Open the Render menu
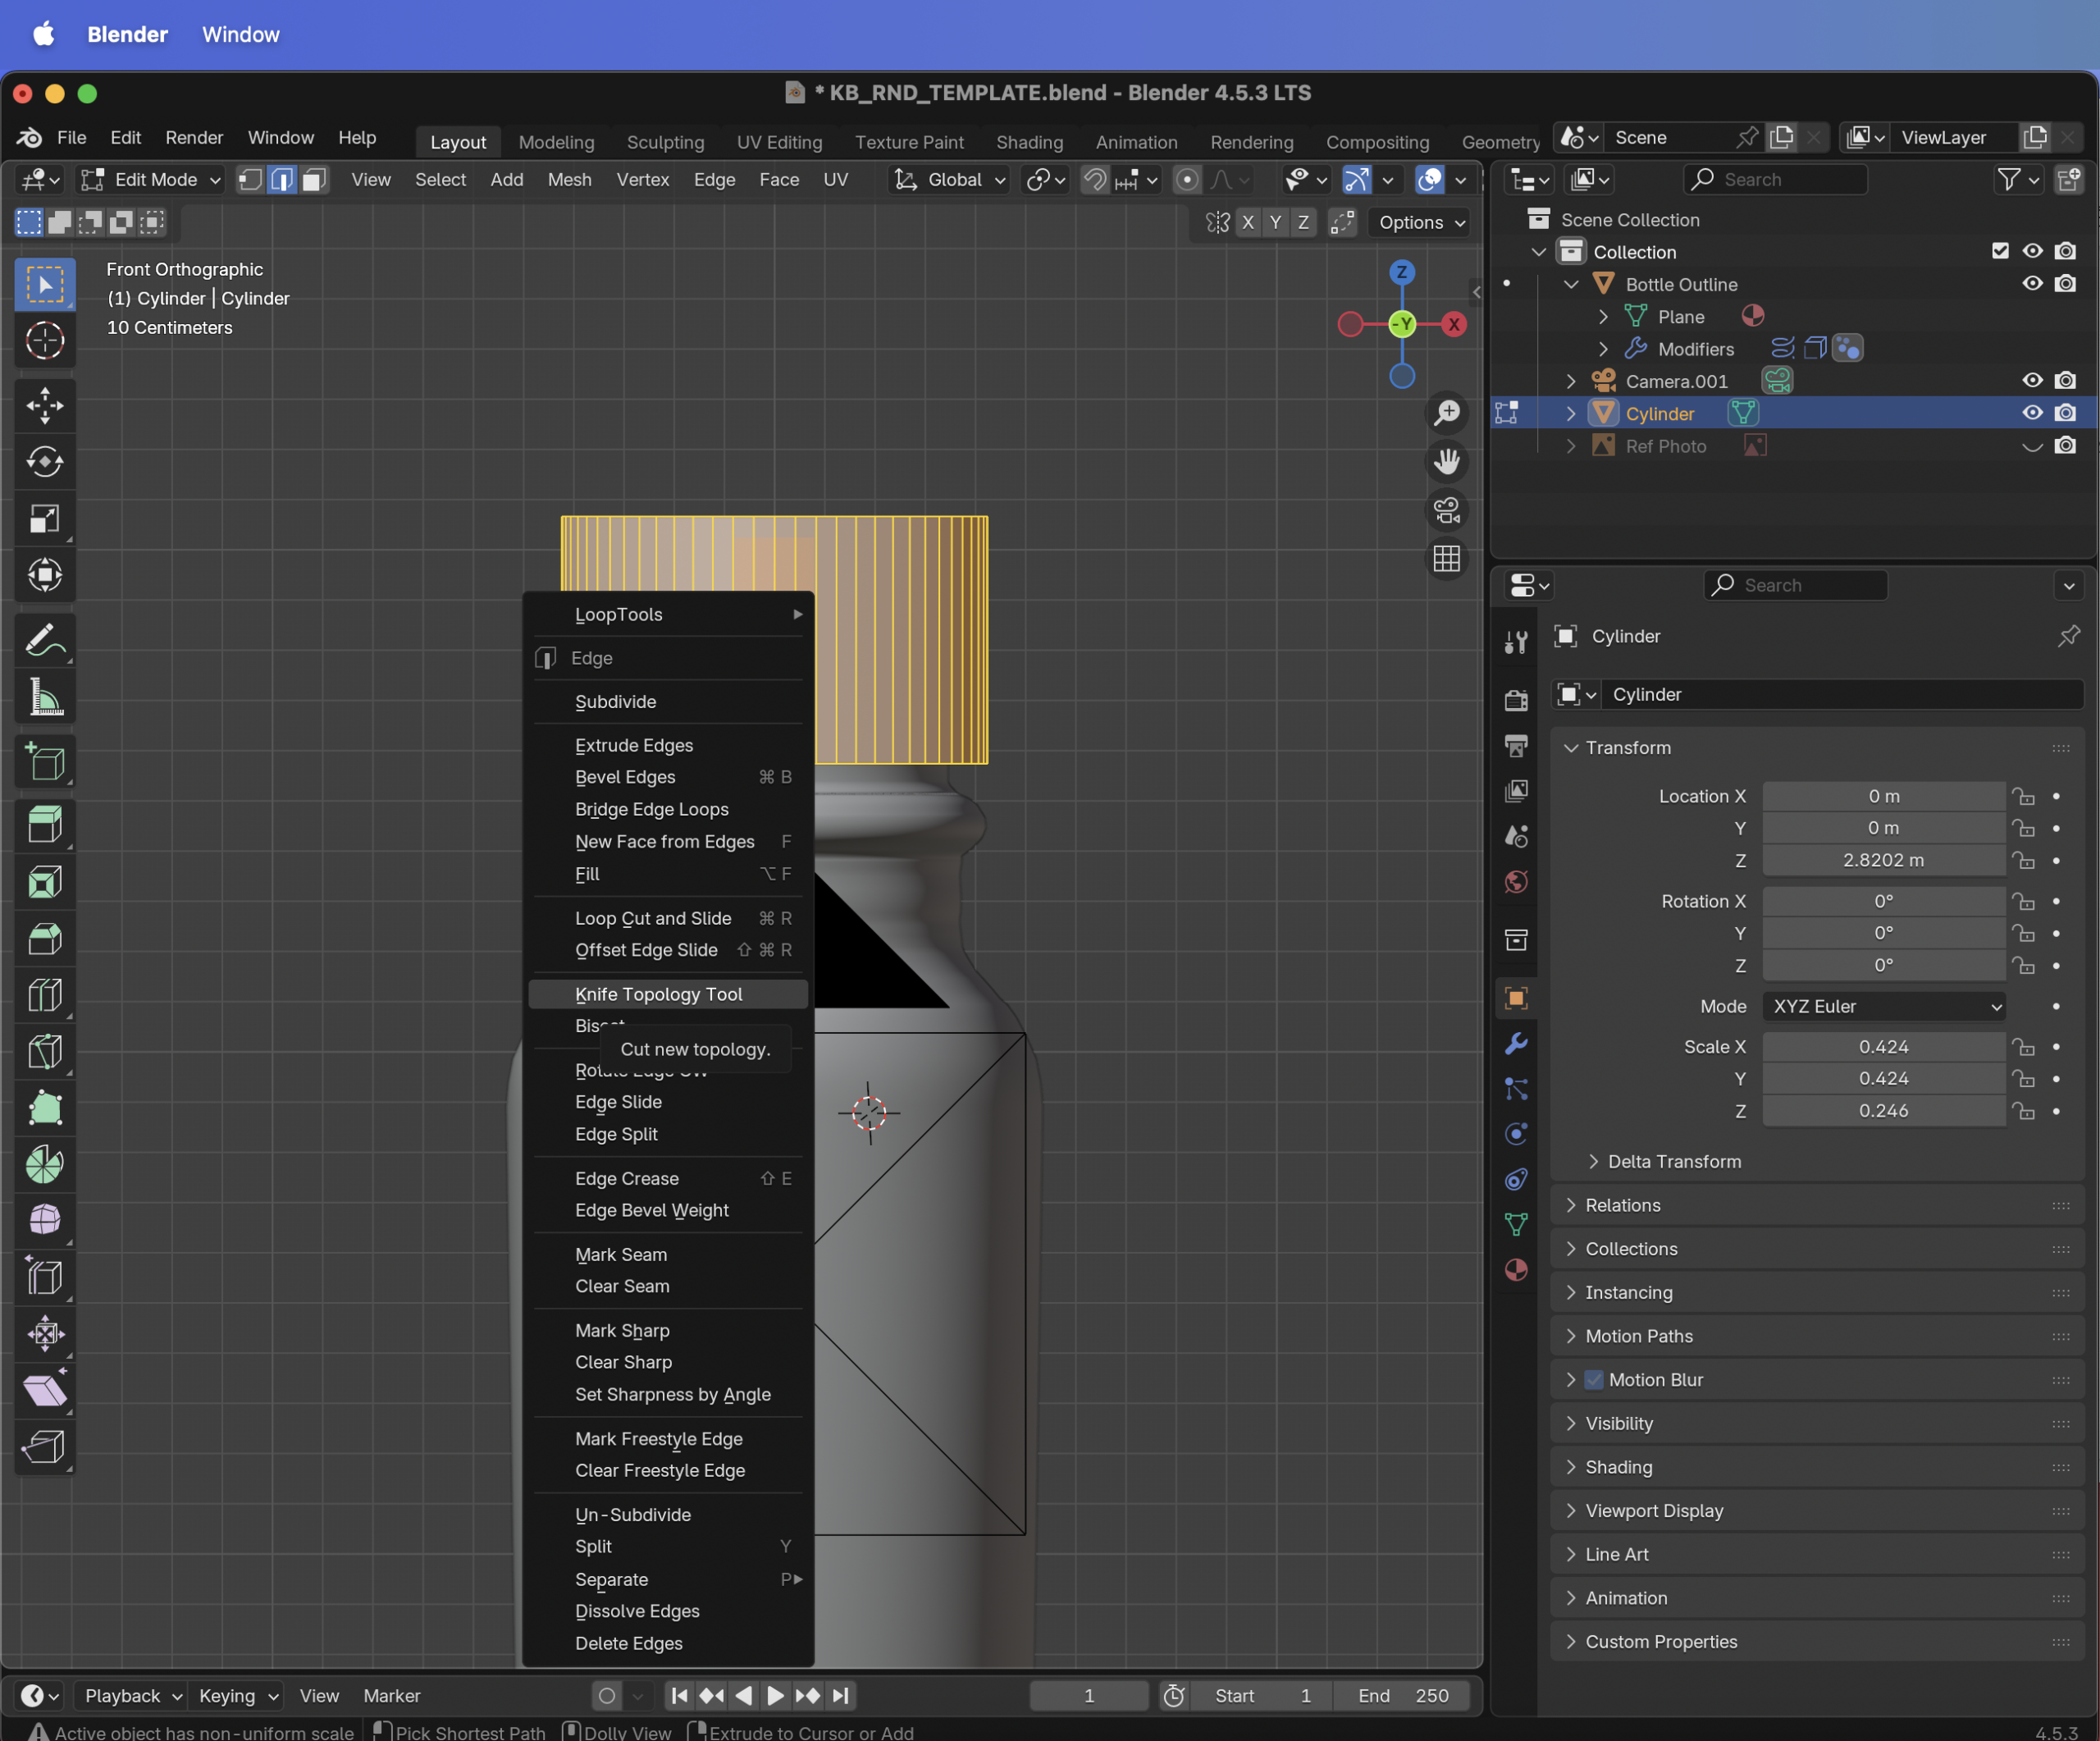Image resolution: width=2100 pixels, height=1741 pixels. pyautogui.click(x=194, y=138)
